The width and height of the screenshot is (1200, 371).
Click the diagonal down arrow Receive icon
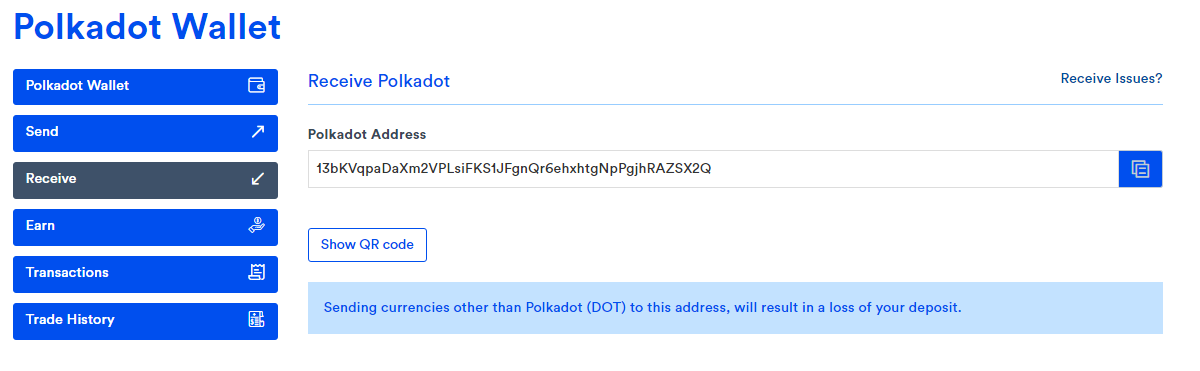pyautogui.click(x=257, y=179)
